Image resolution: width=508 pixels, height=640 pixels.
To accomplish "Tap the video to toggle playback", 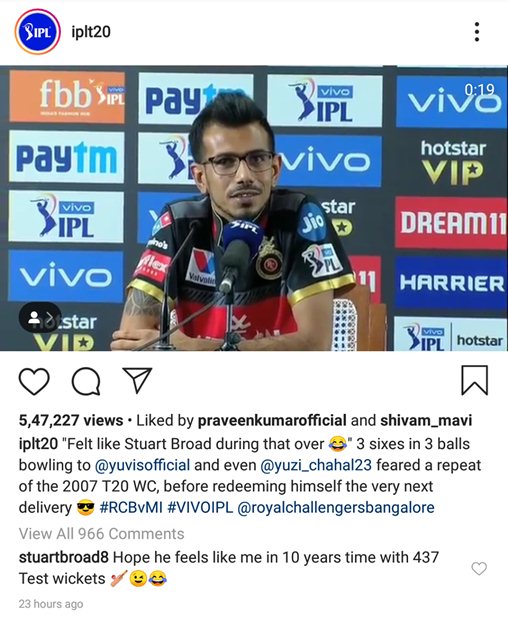I will coord(254,208).
